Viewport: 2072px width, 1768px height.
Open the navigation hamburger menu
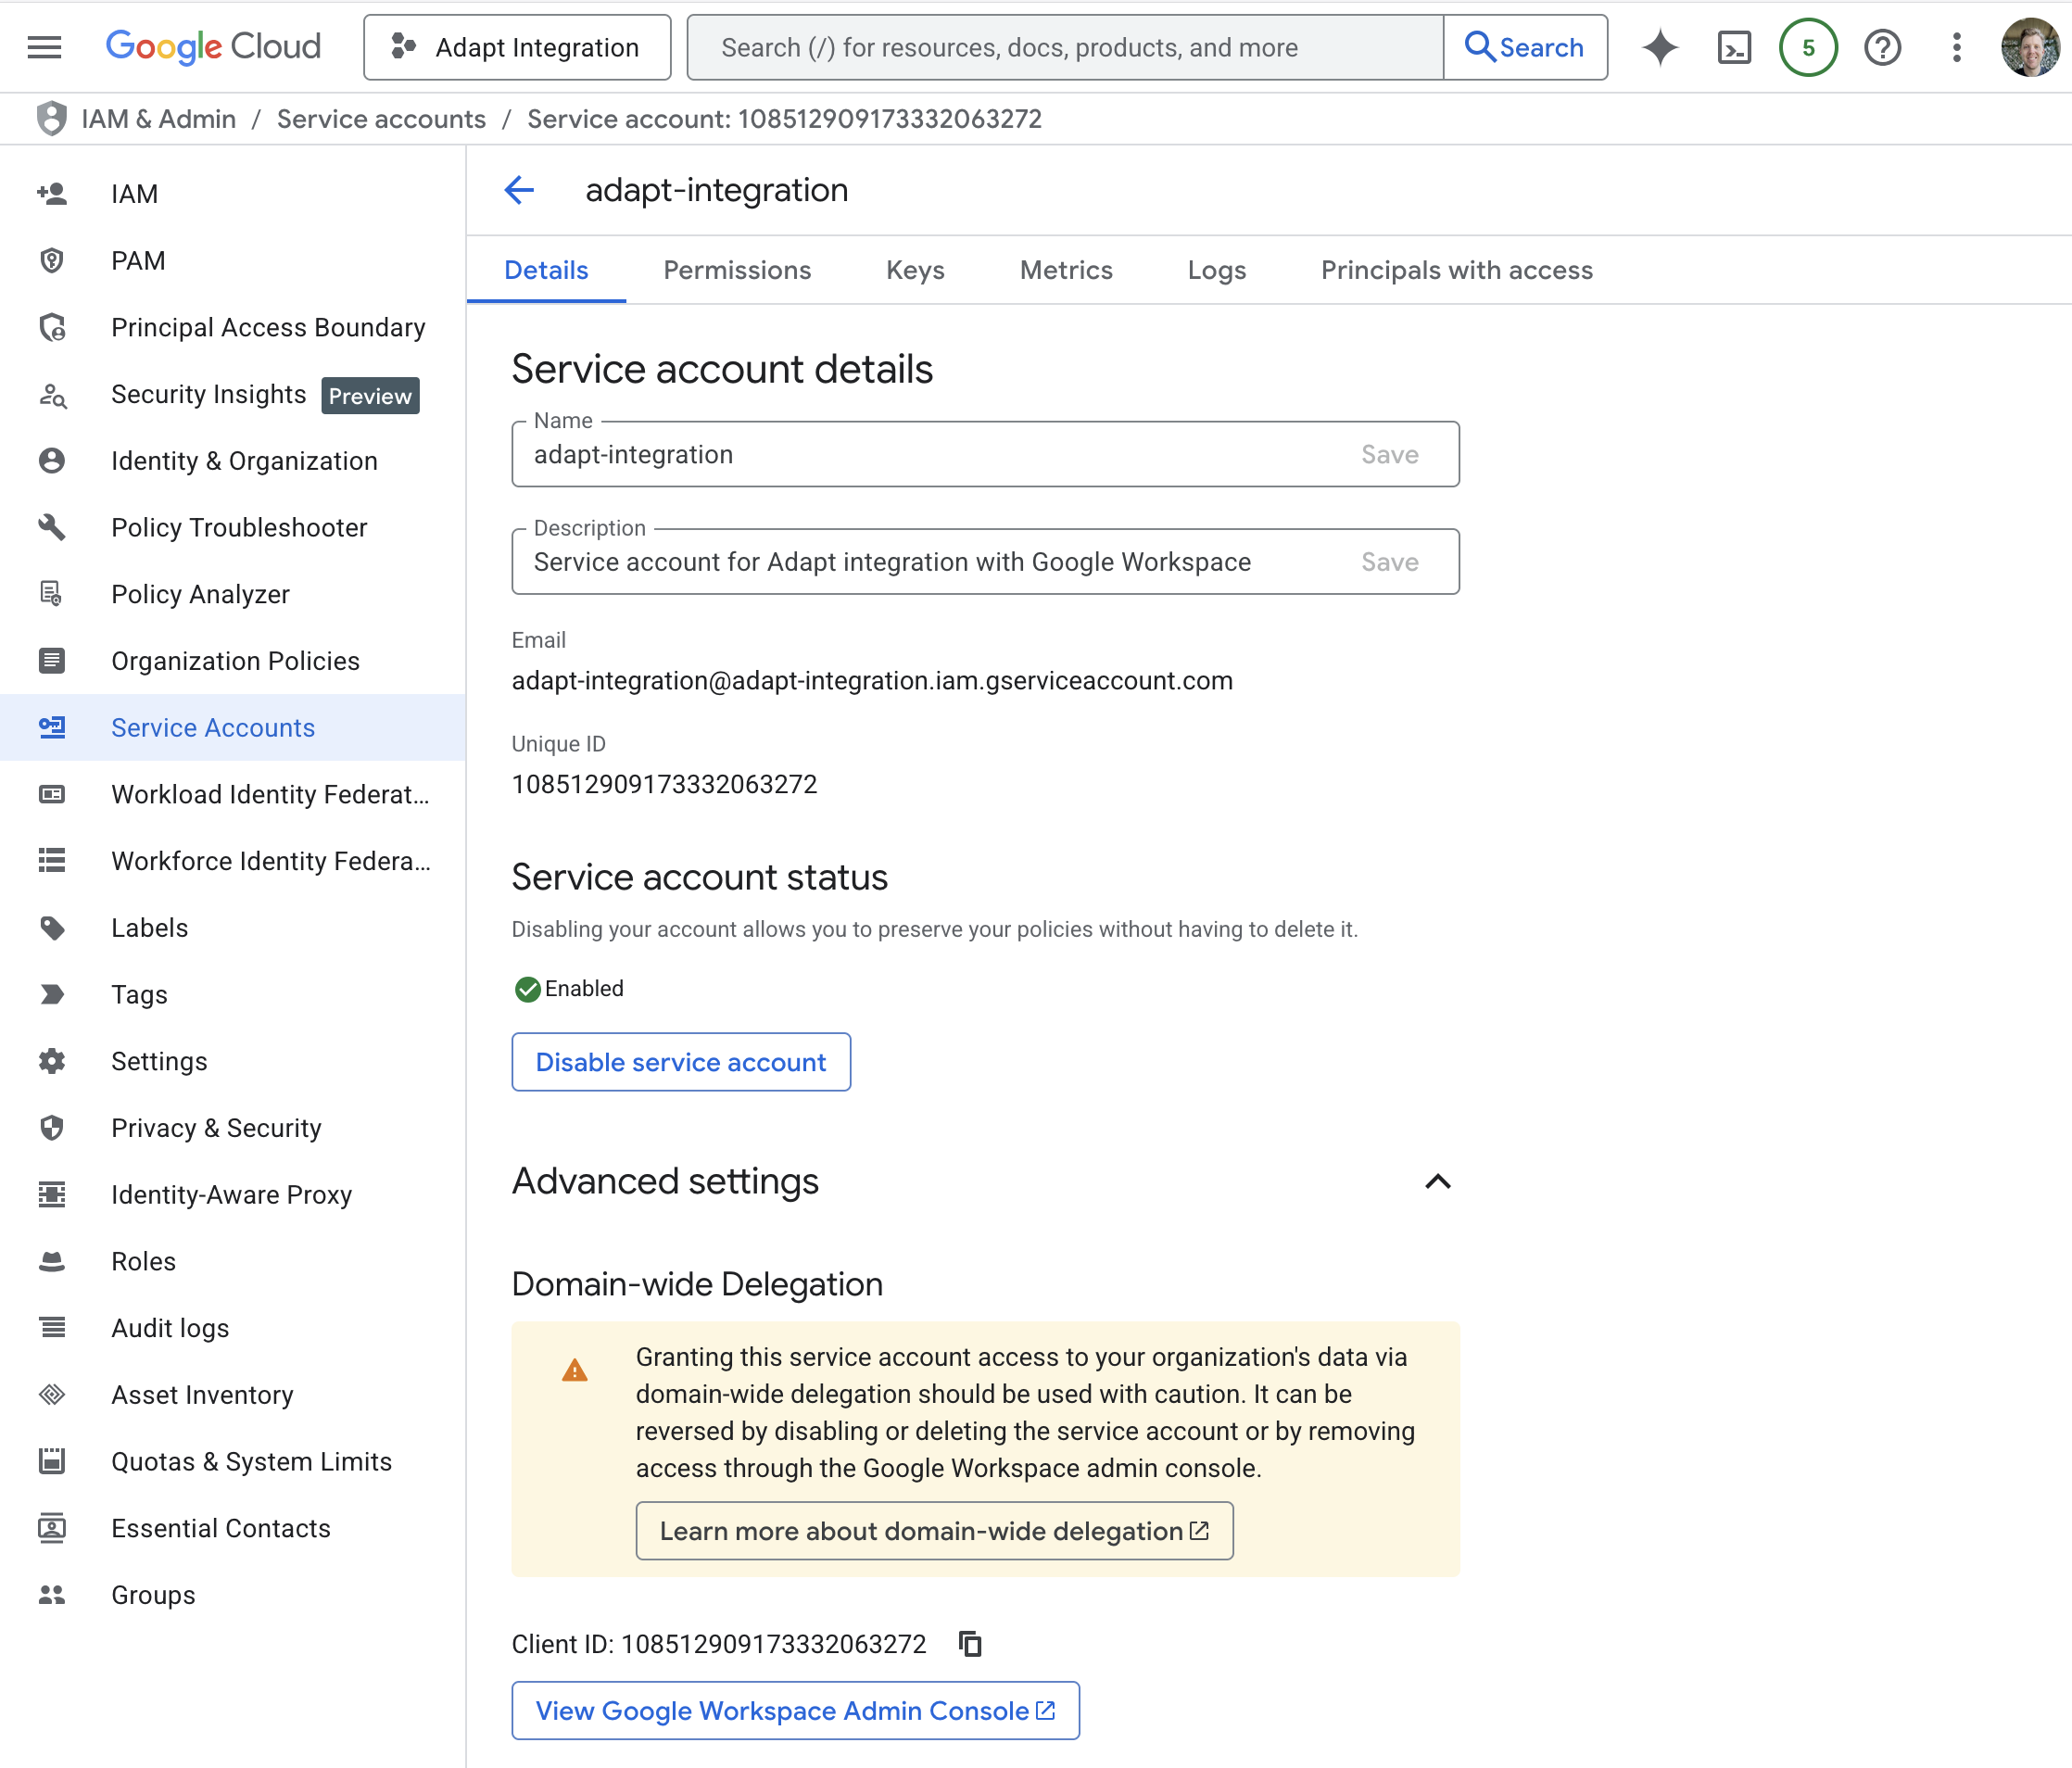tap(44, 47)
